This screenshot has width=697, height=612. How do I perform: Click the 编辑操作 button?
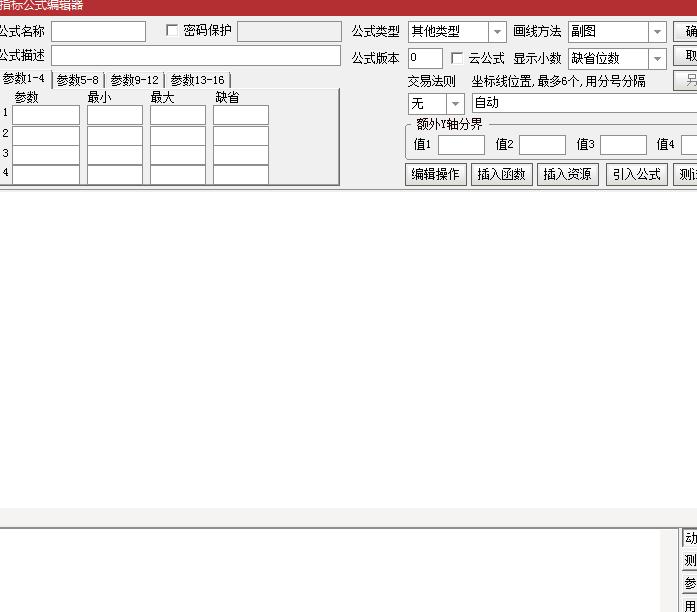coord(436,174)
